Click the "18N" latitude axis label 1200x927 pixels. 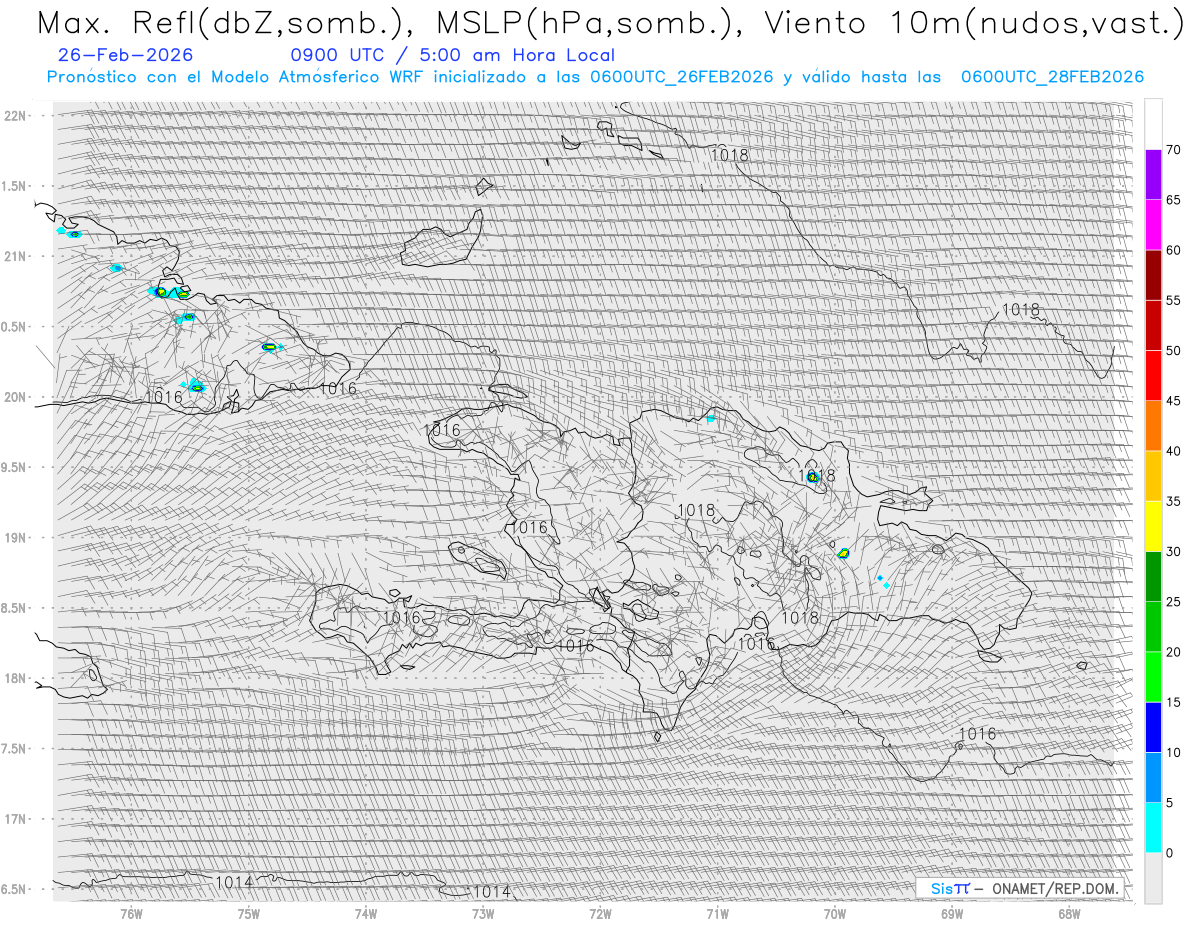tap(14, 679)
